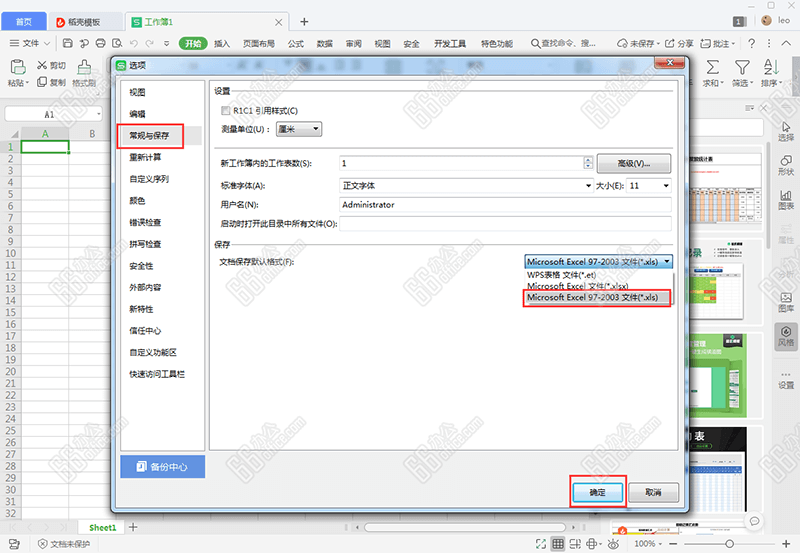Viewport: 800px width, 553px height.
Task: Select 自定义序列 in options sidebar
Action: (x=149, y=179)
